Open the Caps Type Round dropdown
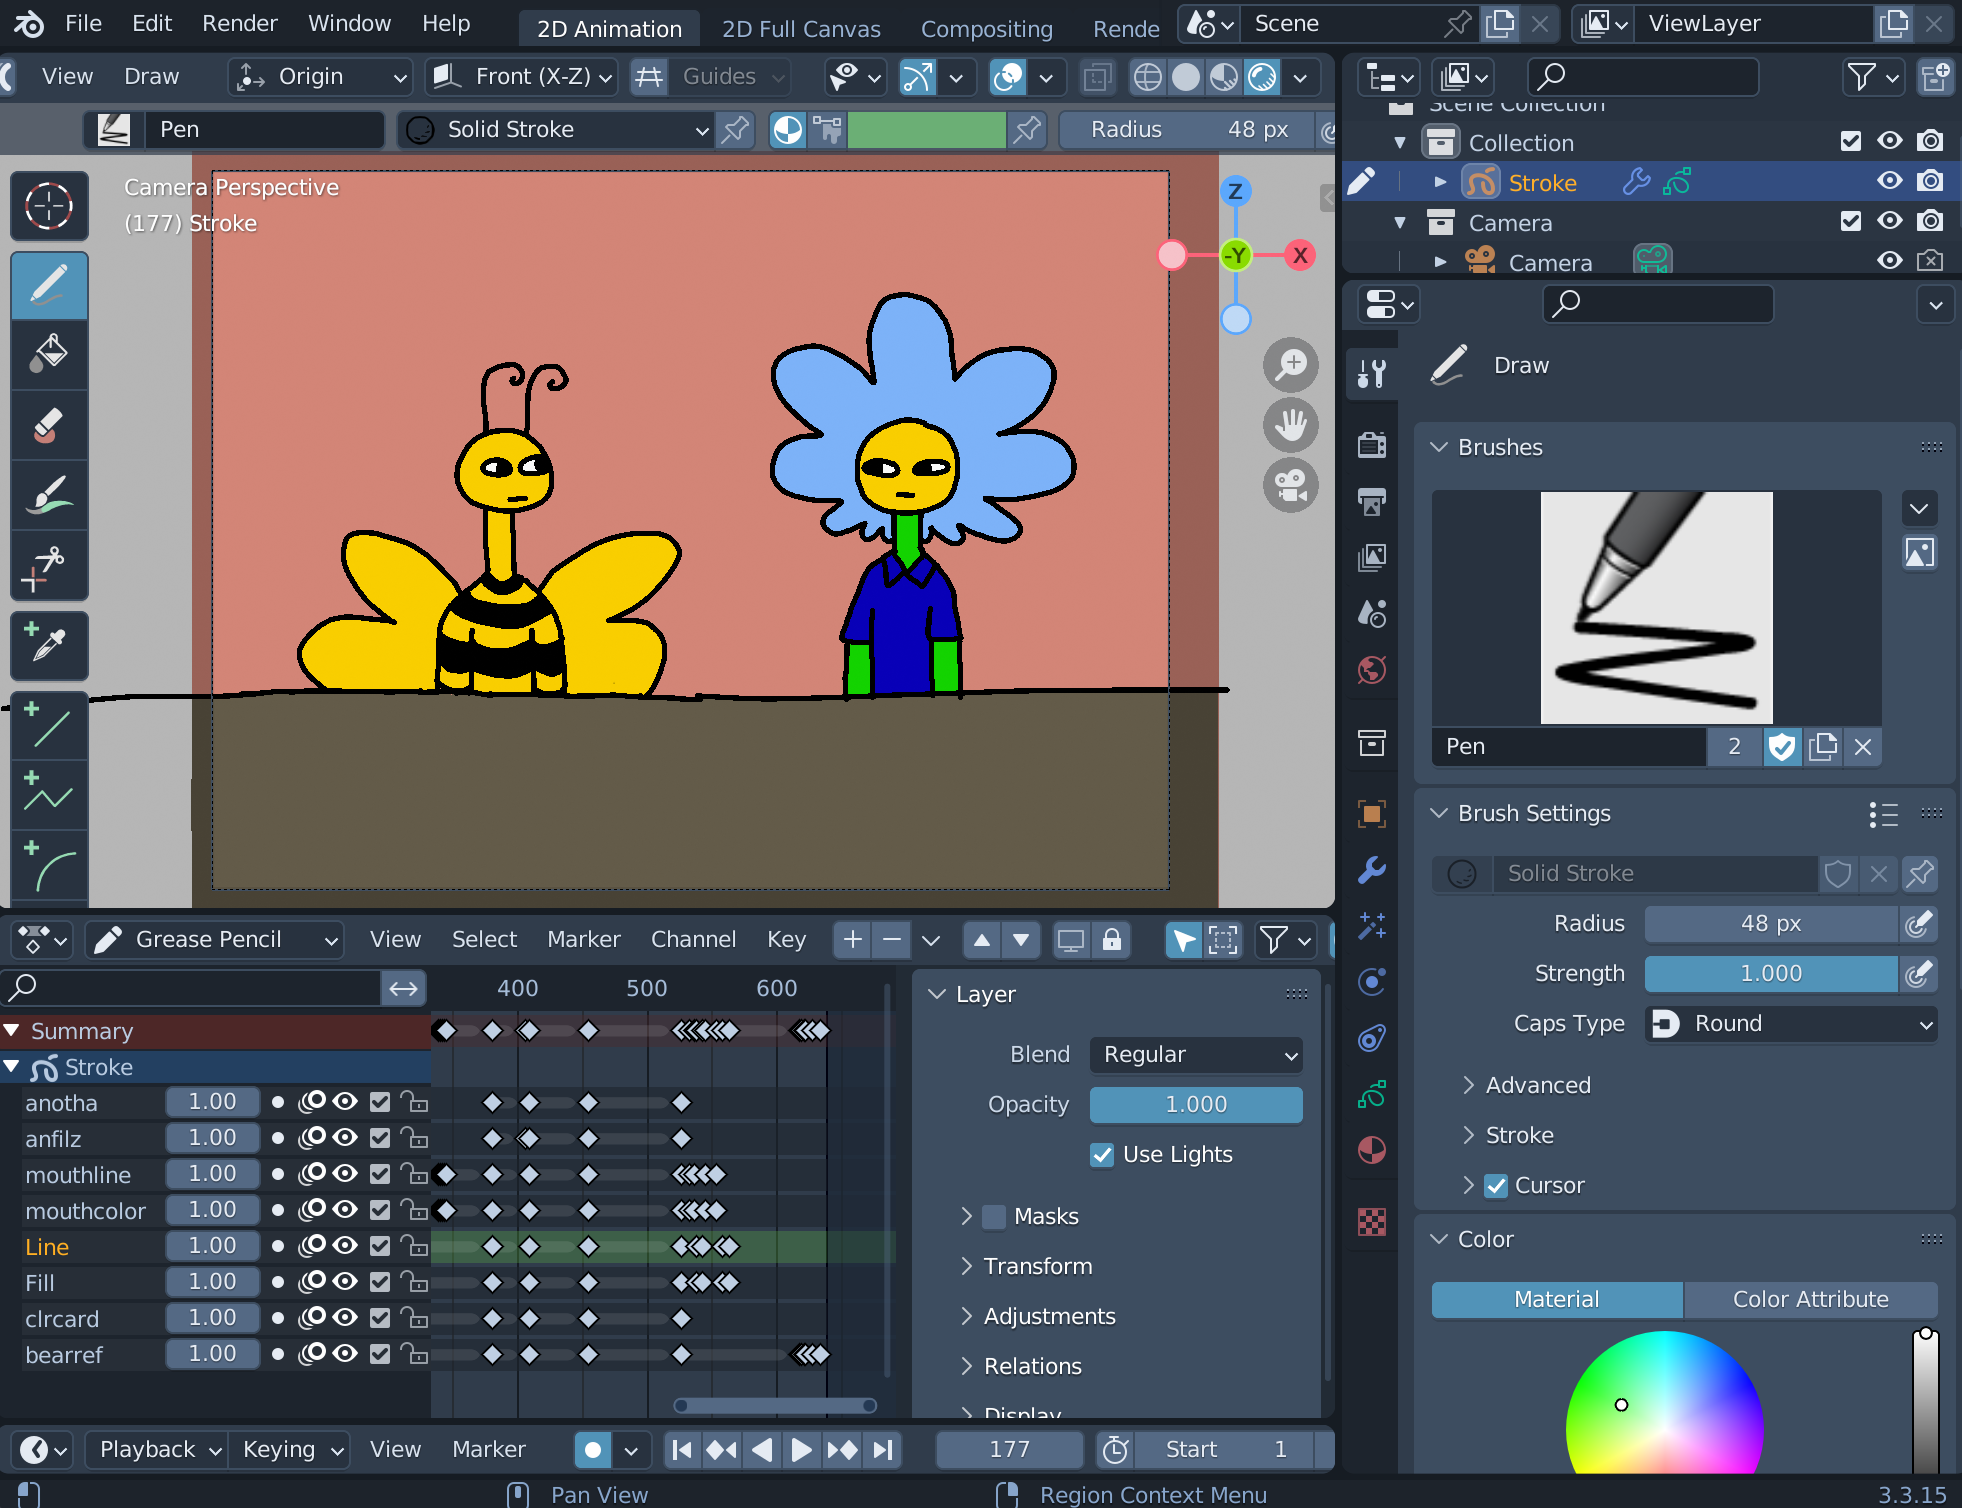The height and width of the screenshot is (1508, 1962). [1791, 1024]
